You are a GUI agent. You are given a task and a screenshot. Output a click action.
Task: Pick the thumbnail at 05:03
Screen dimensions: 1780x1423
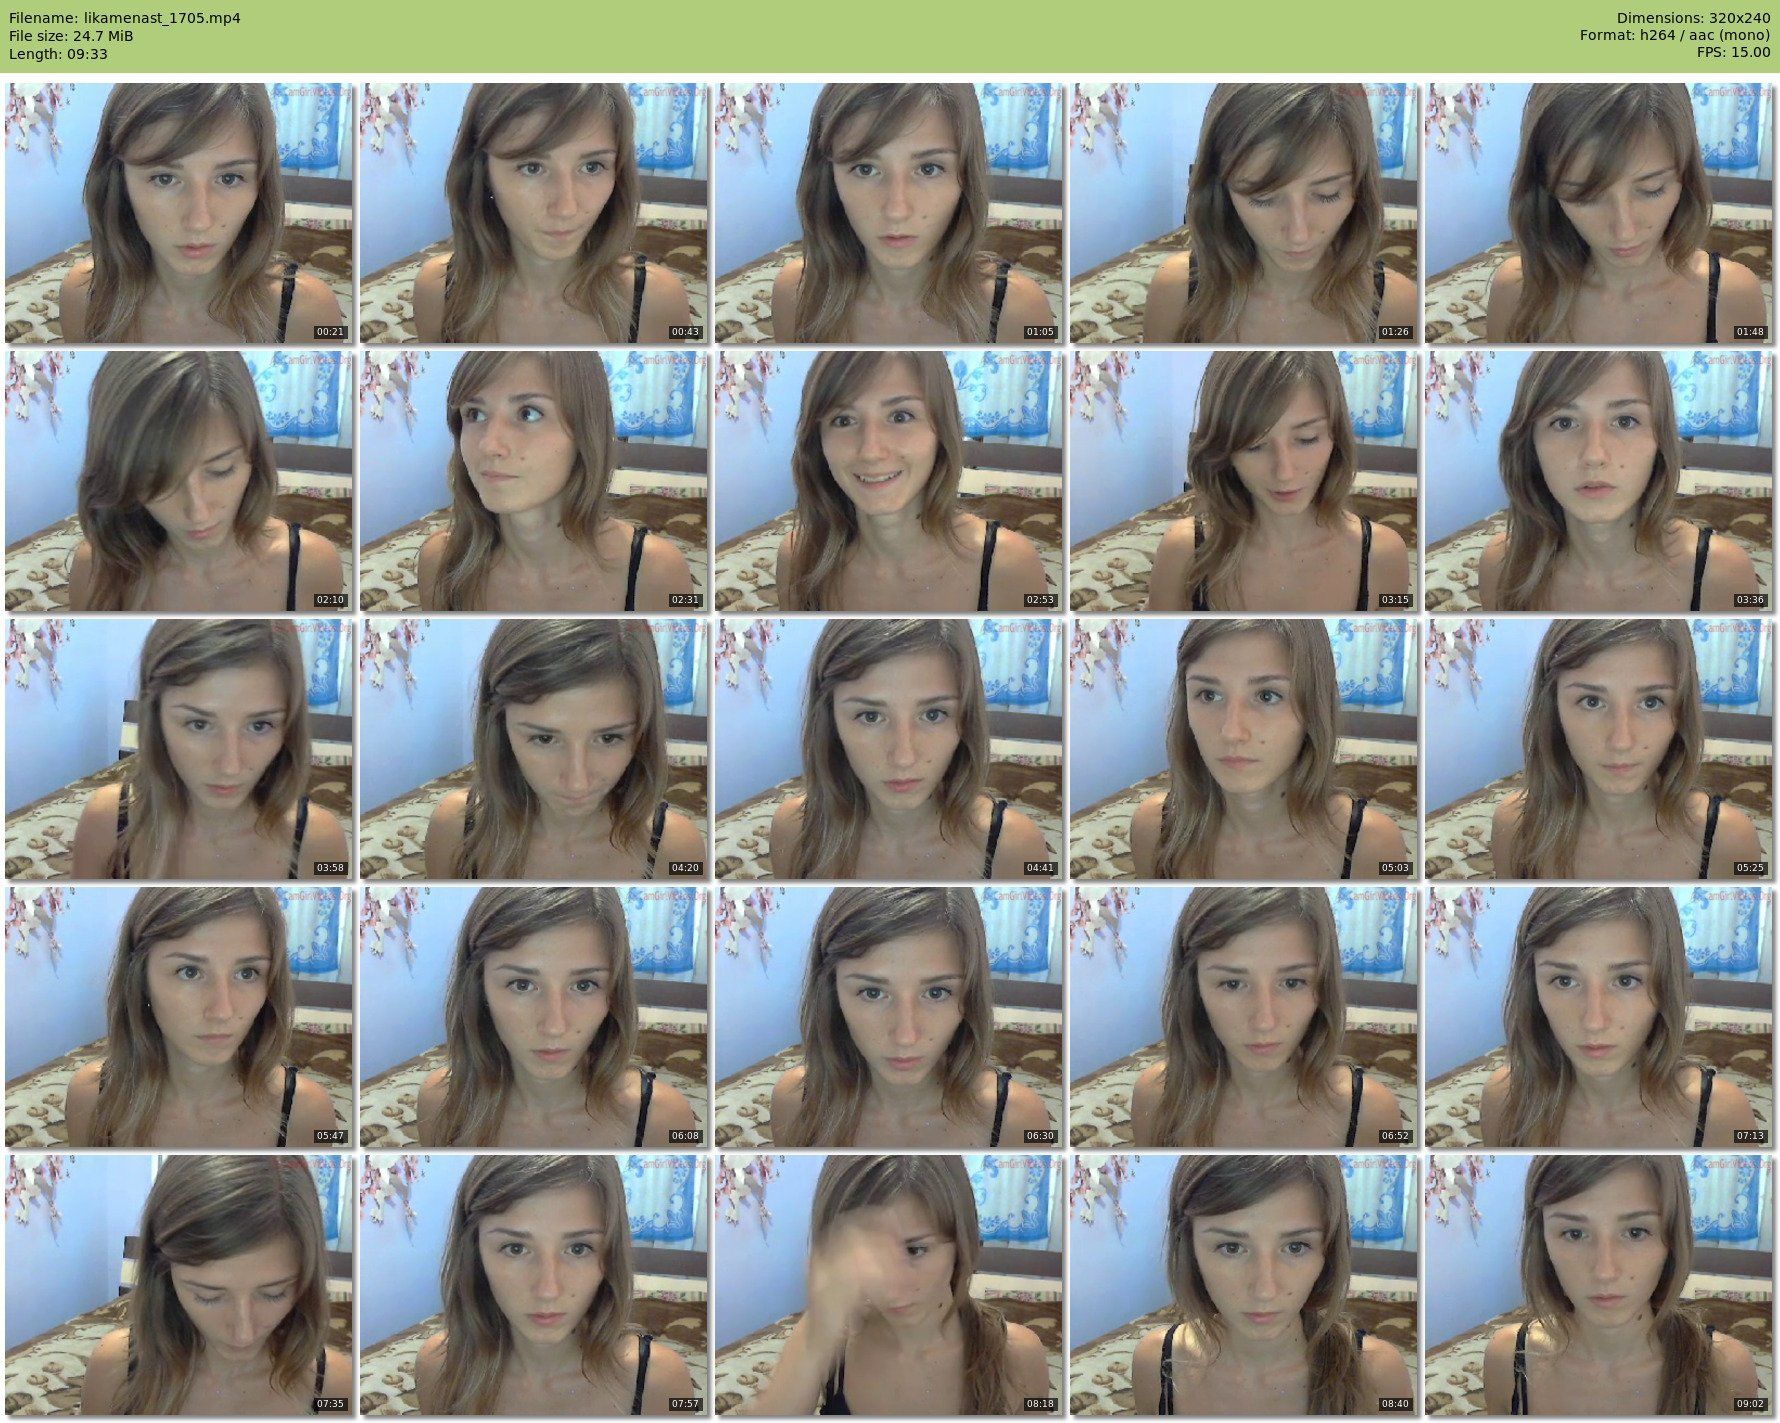[1243, 749]
